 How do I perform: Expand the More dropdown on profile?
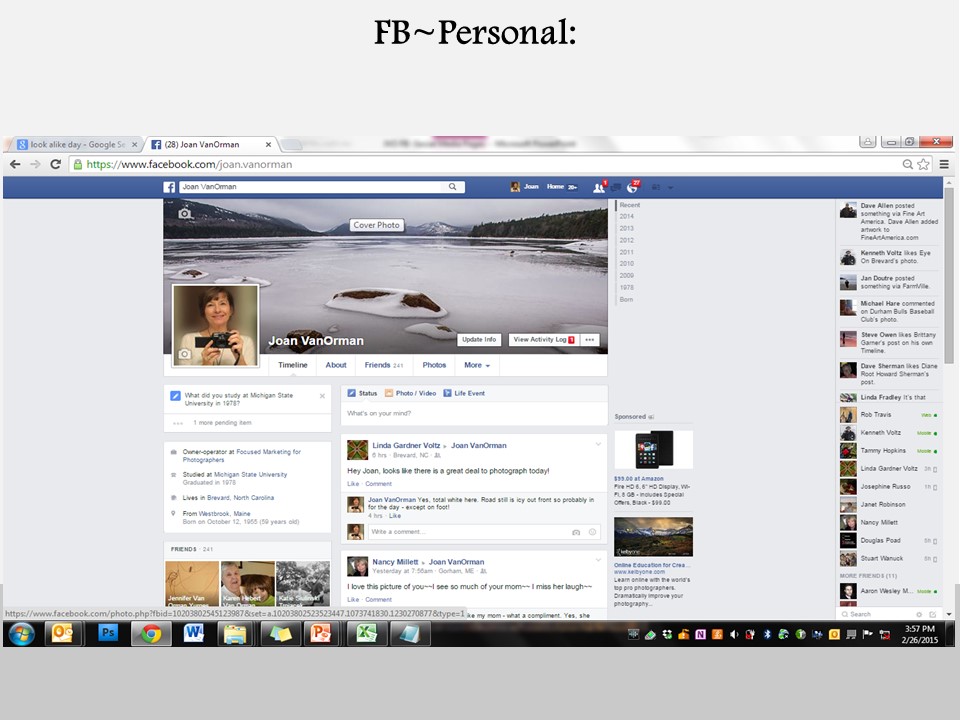[x=477, y=365]
